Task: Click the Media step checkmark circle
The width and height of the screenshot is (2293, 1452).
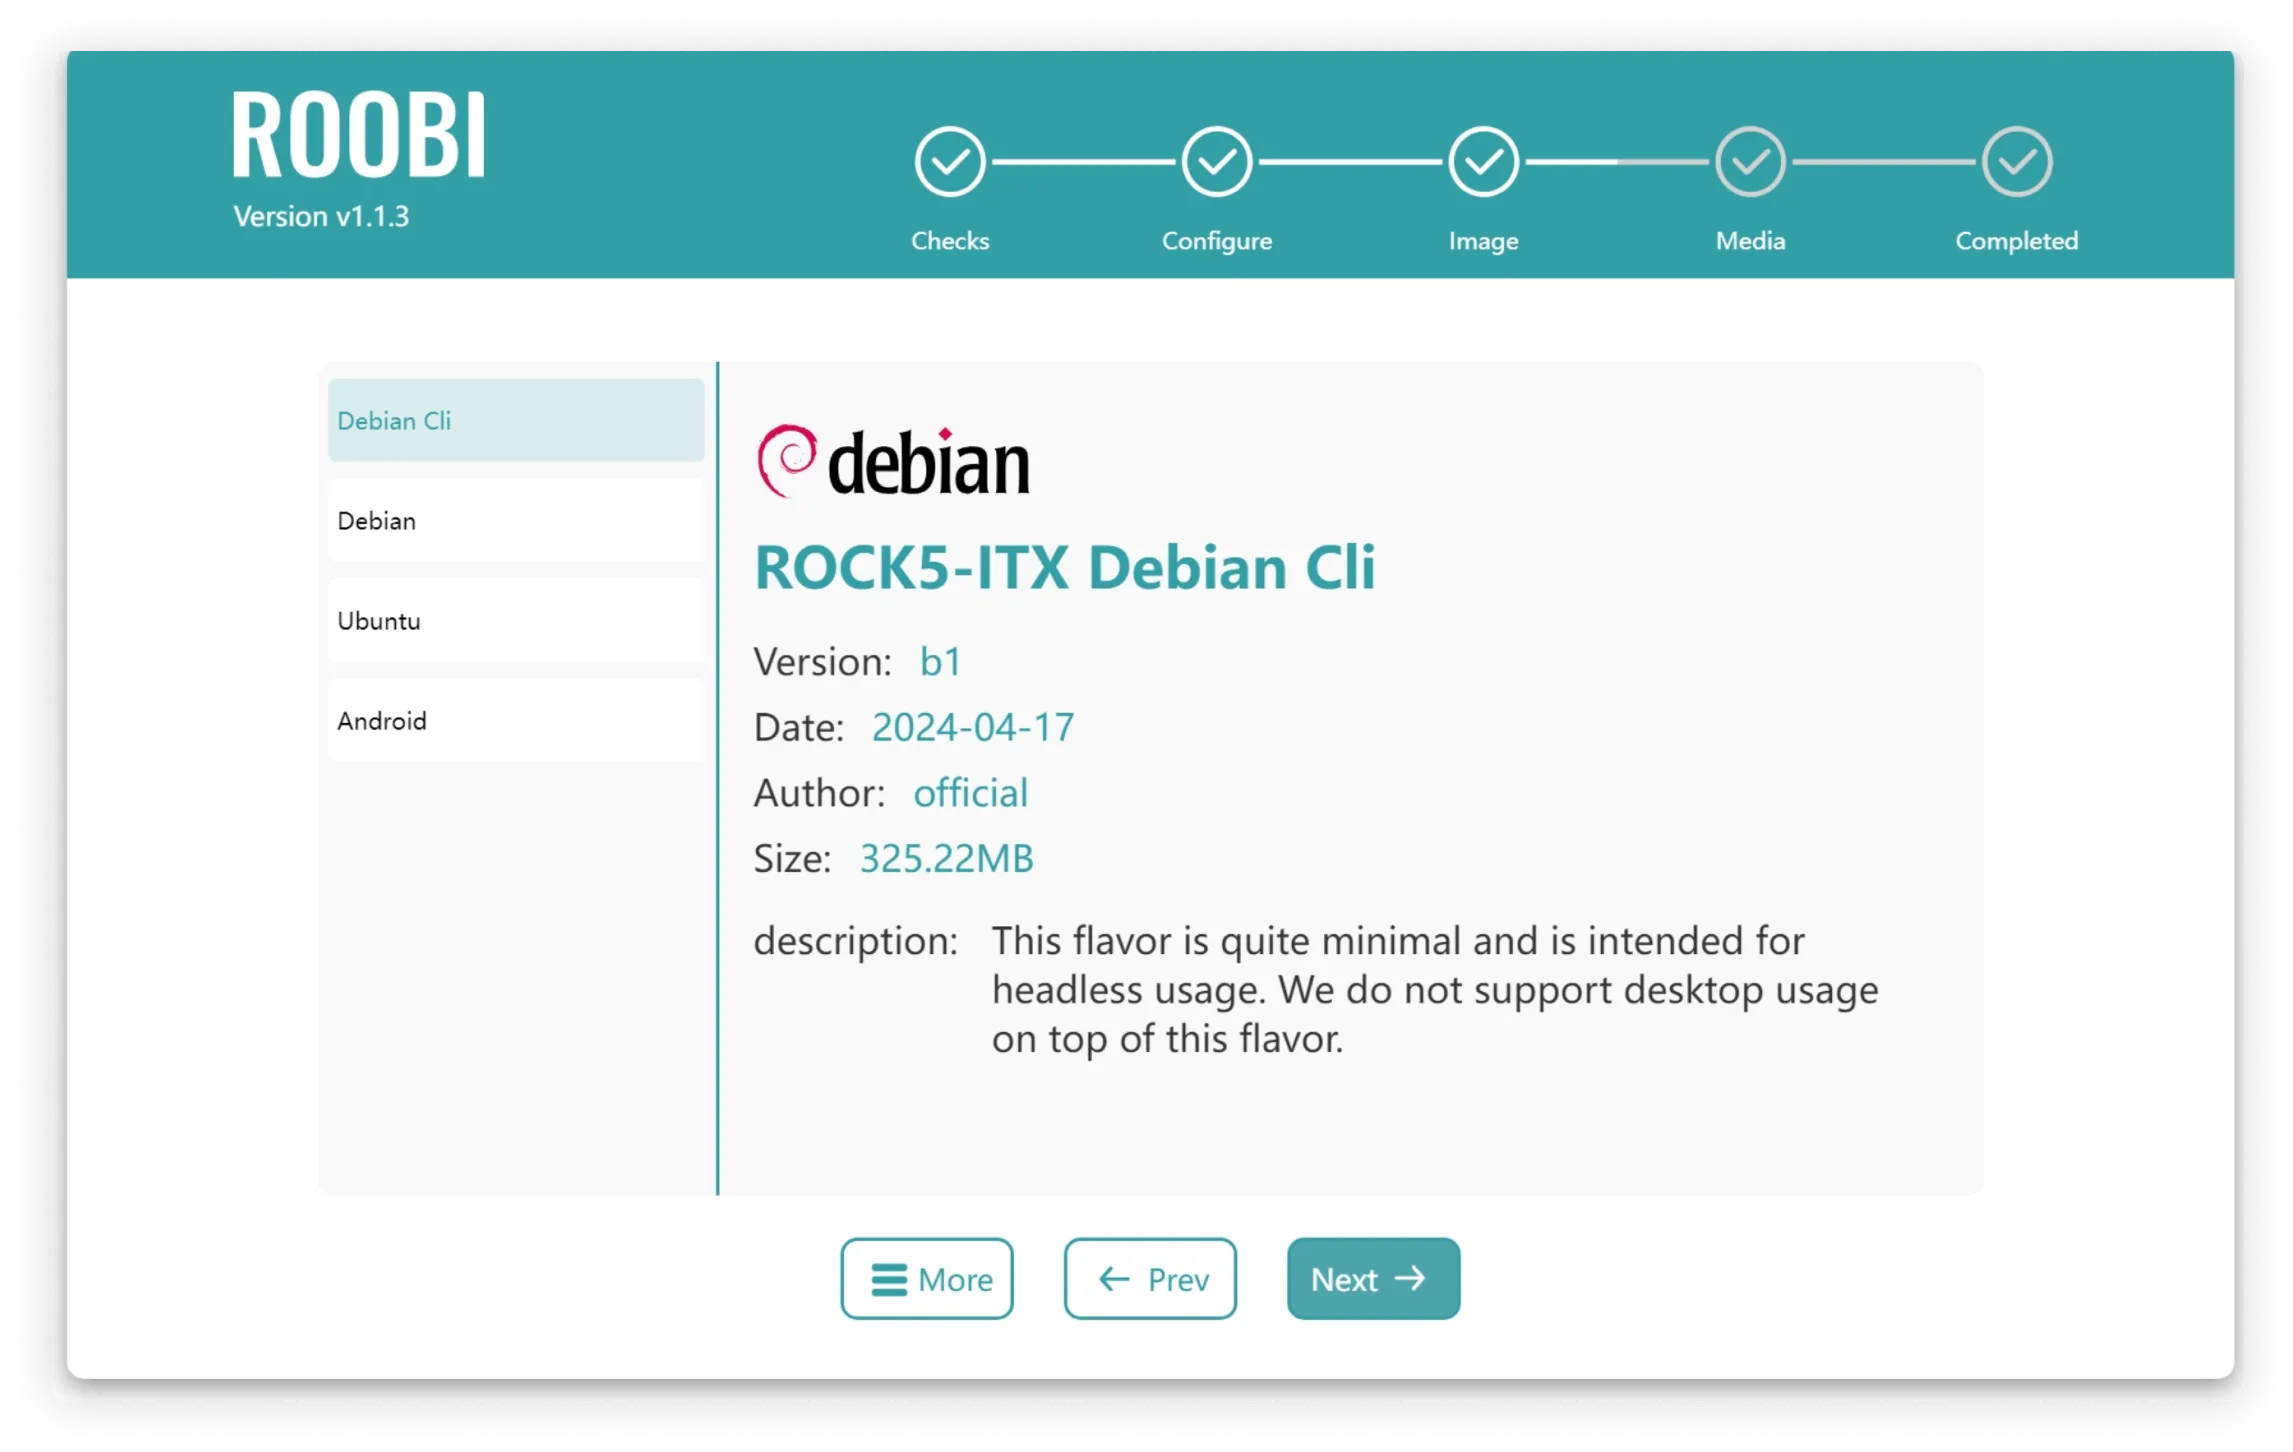Action: click(x=1749, y=162)
